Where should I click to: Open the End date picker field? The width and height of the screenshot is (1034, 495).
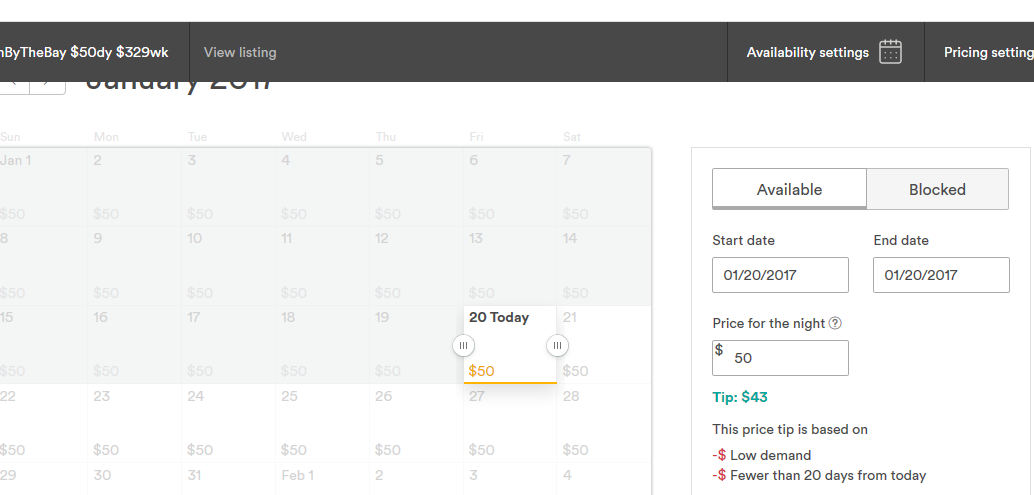pyautogui.click(x=941, y=275)
